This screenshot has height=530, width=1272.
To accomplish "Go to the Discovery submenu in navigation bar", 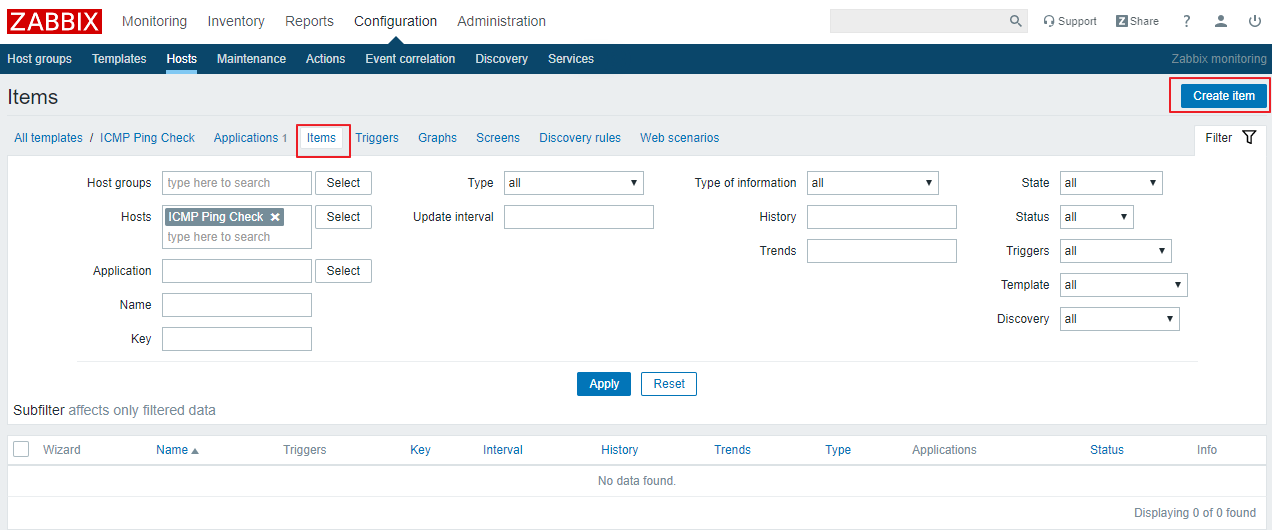I will point(501,59).
